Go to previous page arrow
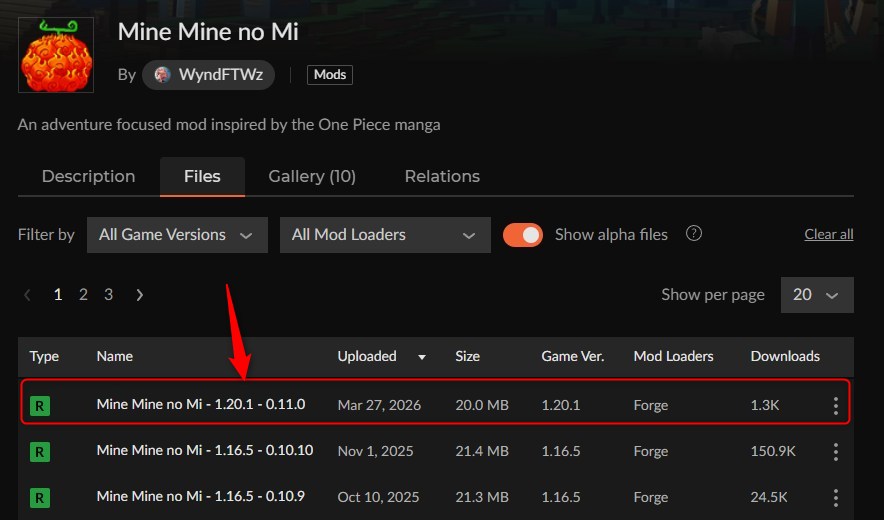 click(x=26, y=294)
